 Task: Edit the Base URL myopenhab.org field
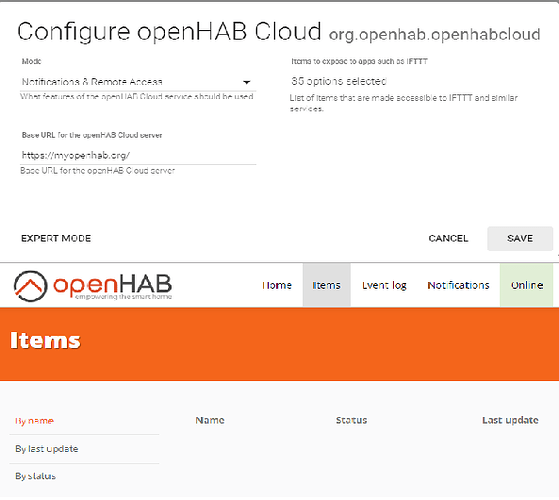(x=138, y=155)
